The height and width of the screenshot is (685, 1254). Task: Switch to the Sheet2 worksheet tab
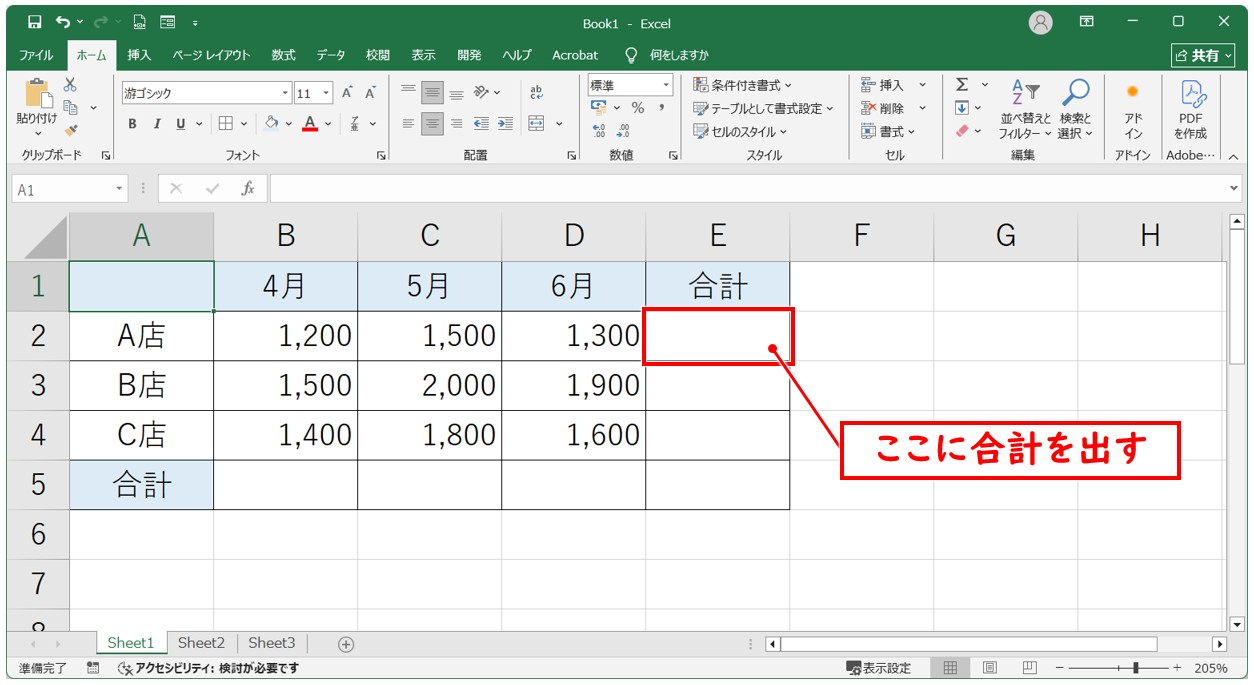(201, 643)
